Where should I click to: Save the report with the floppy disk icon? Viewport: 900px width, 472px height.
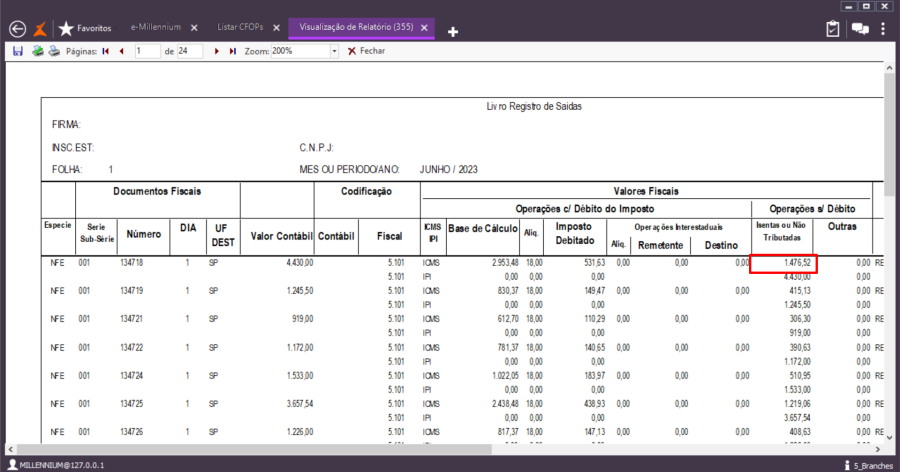click(x=17, y=51)
